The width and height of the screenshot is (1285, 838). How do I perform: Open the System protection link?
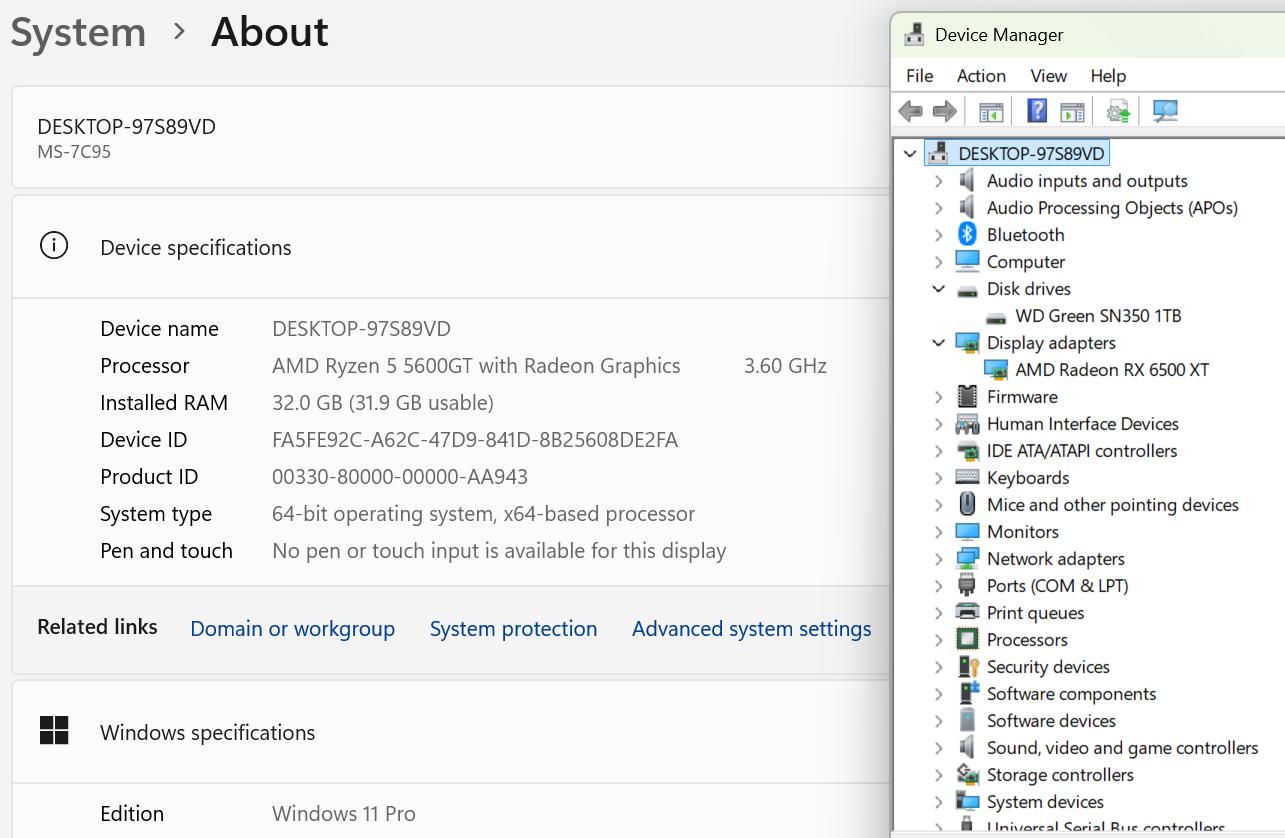(x=513, y=629)
